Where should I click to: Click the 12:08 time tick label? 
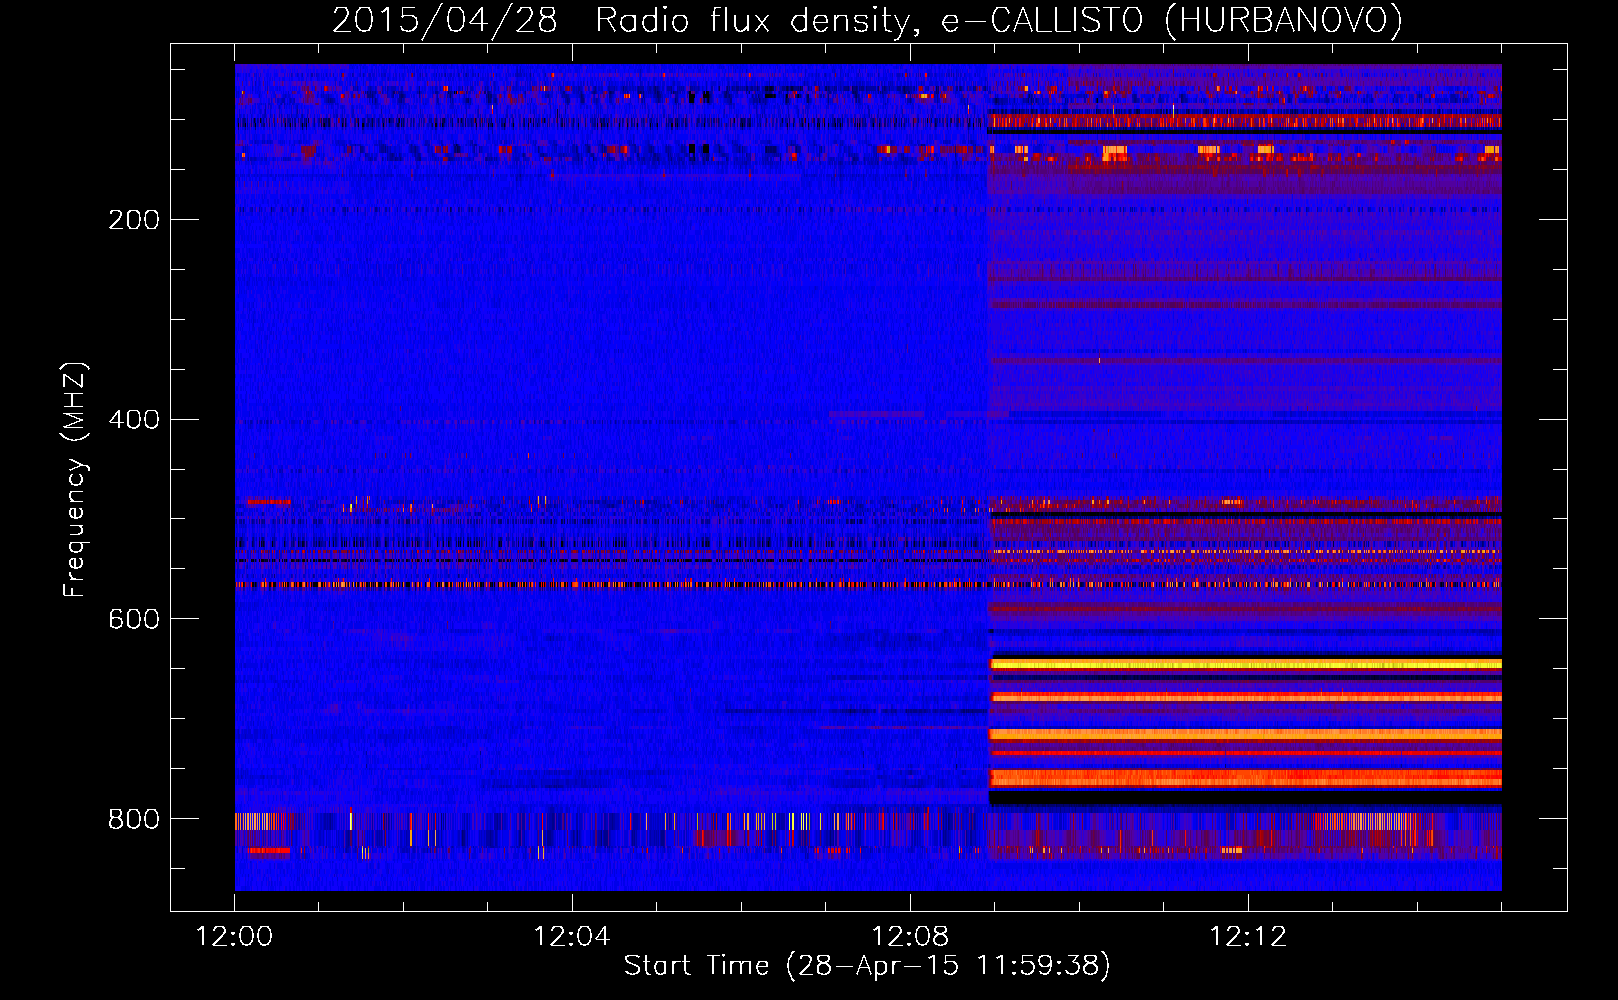[910, 937]
